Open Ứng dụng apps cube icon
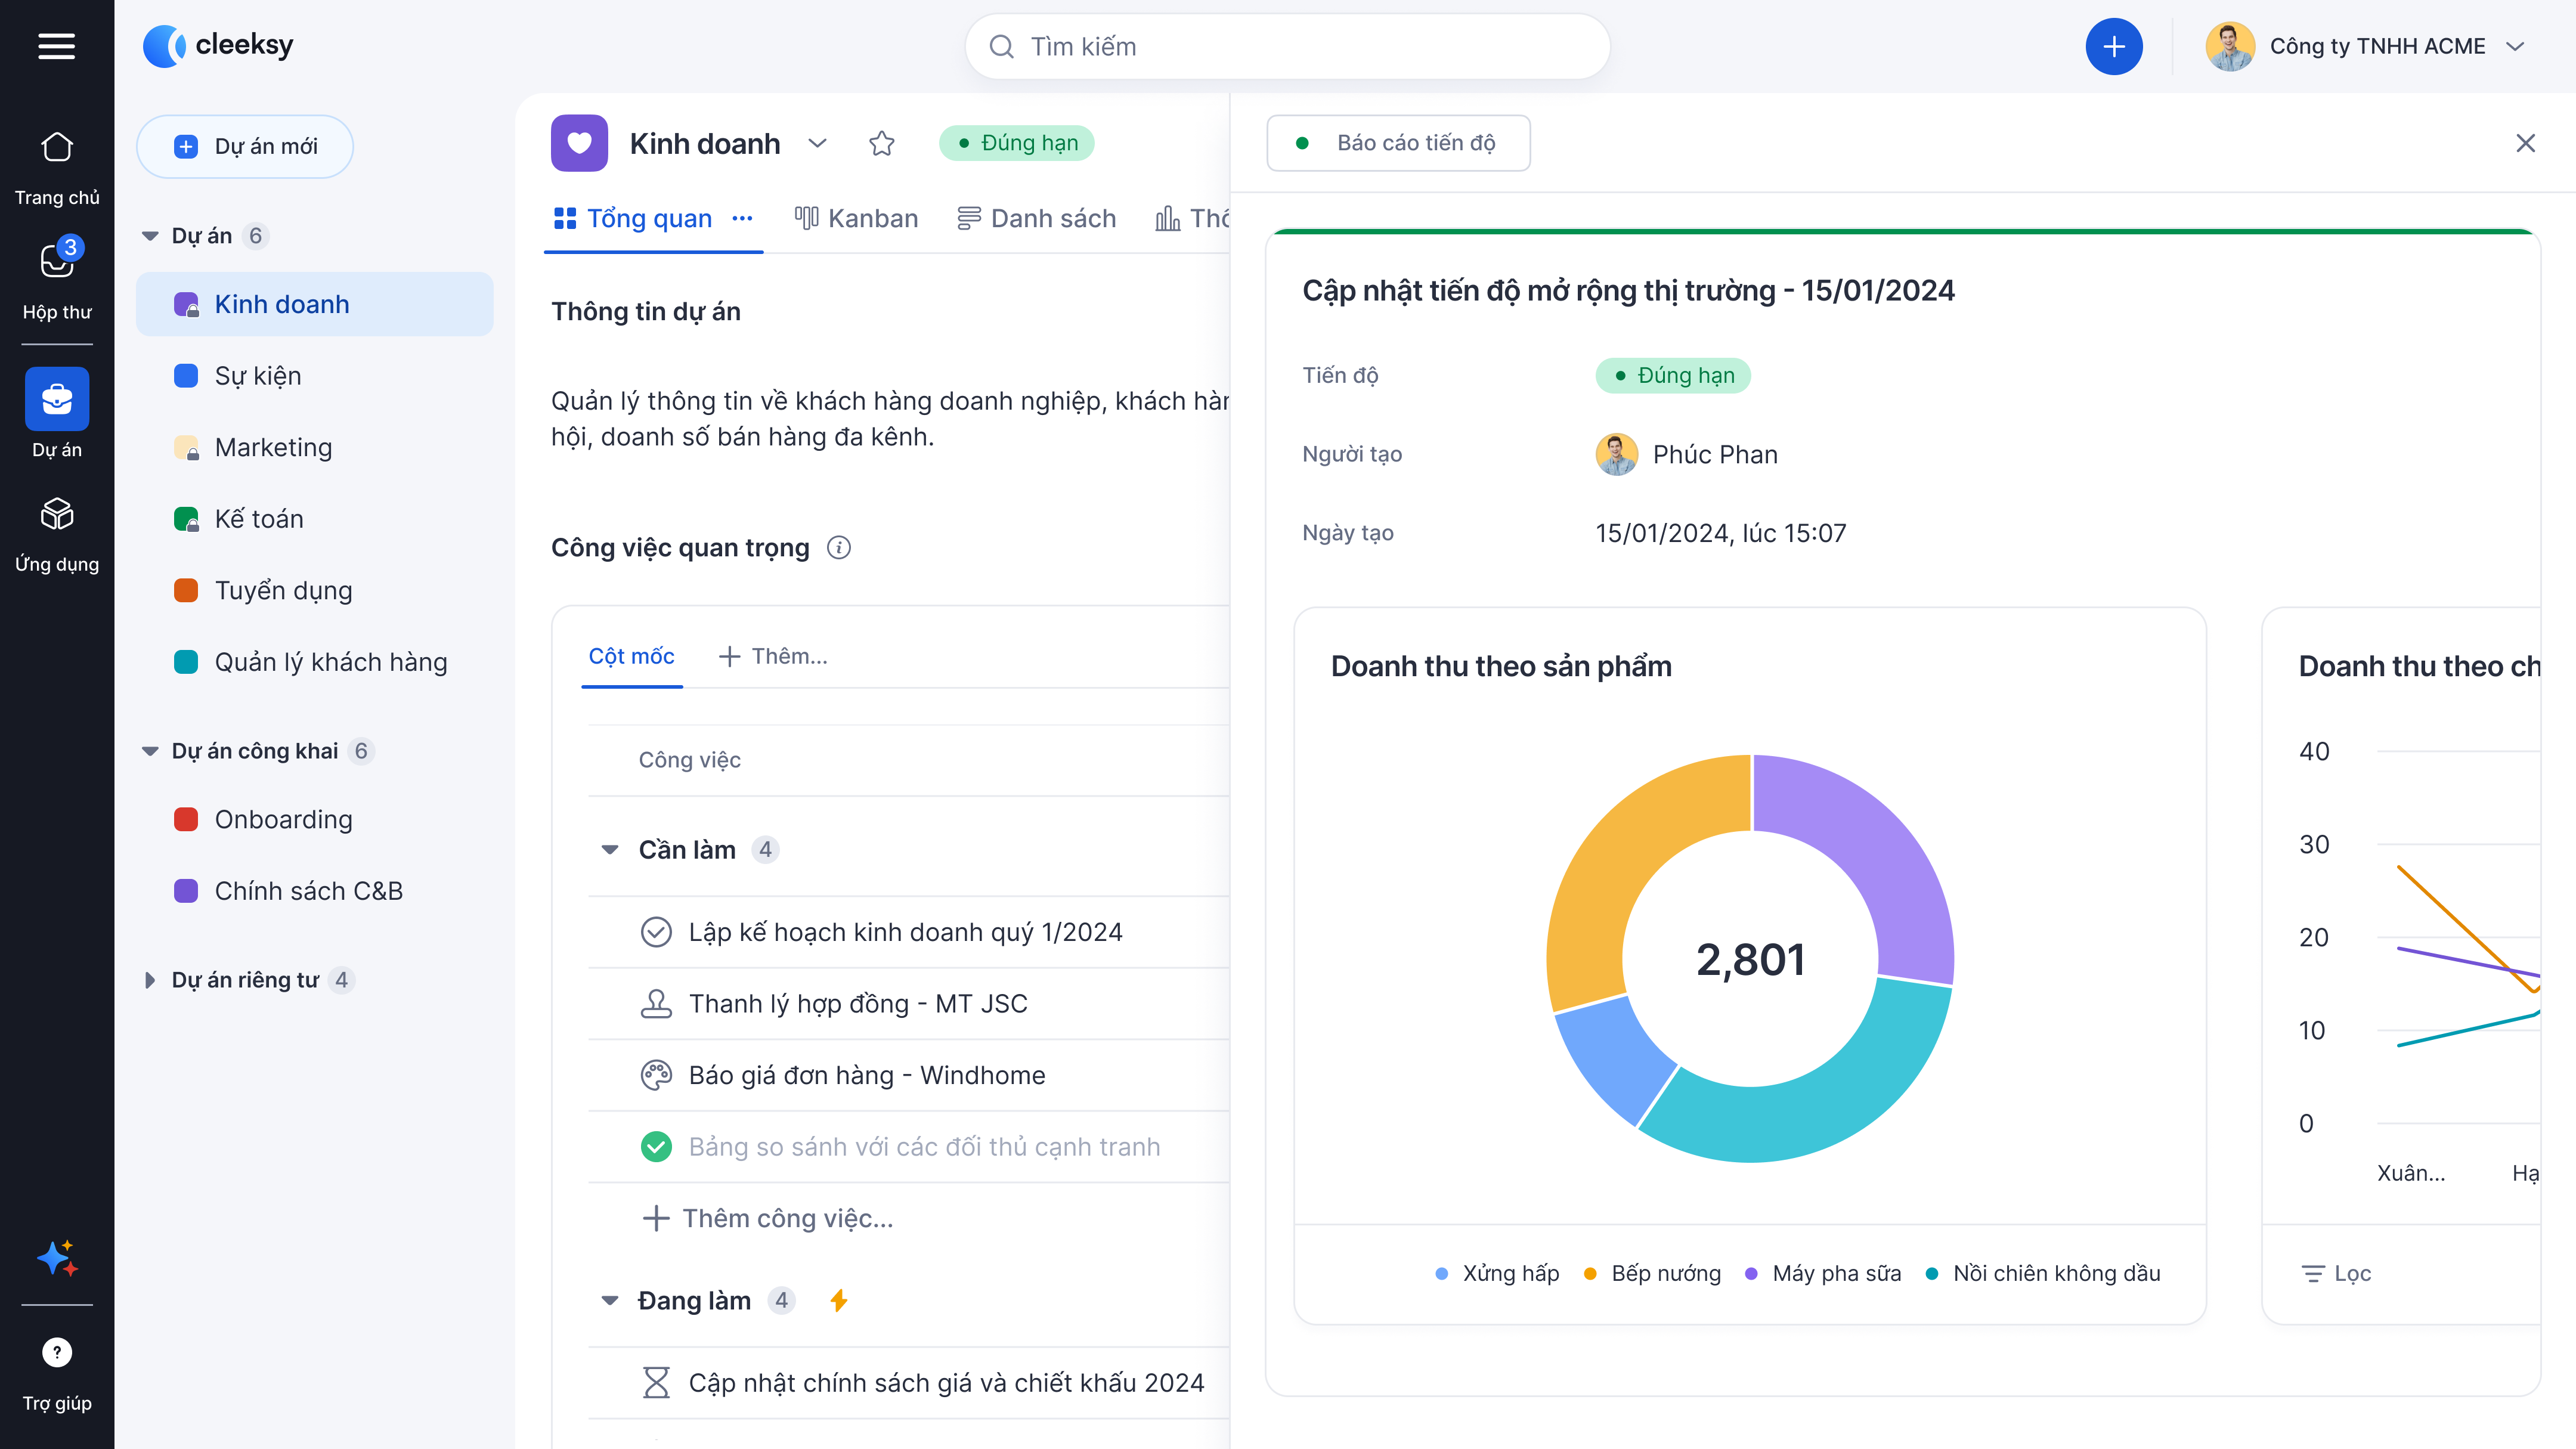The image size is (2576, 1449). point(56,514)
